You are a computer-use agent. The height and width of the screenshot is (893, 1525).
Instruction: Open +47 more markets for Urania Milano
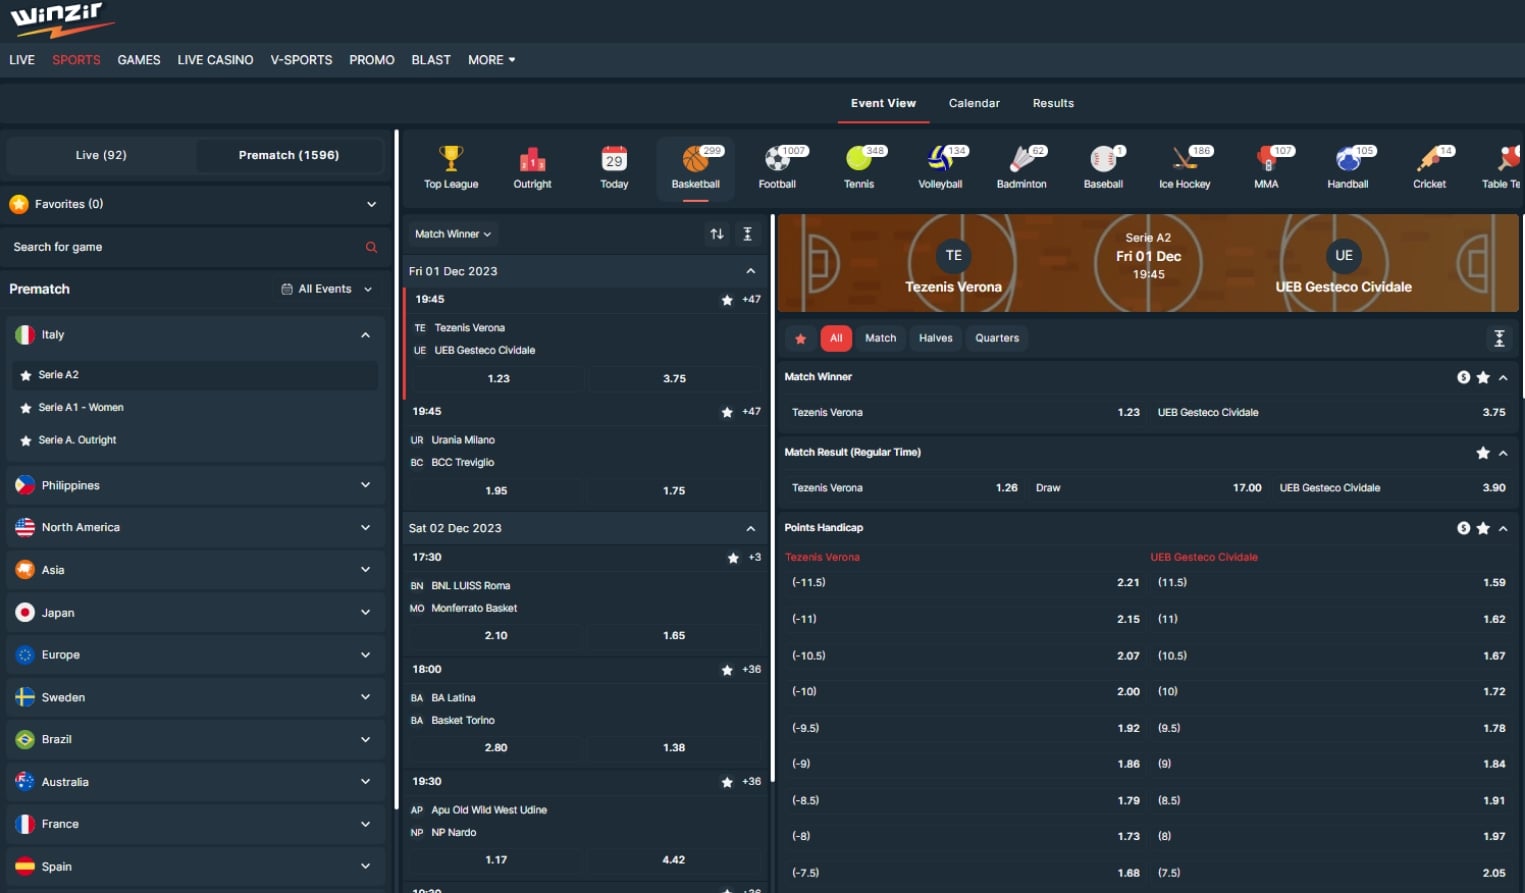click(x=751, y=412)
